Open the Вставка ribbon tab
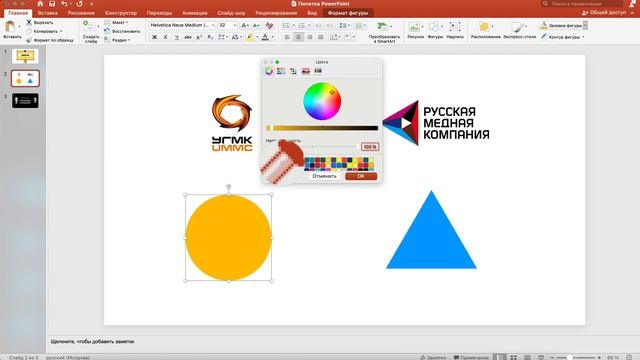The image size is (640, 360). click(x=47, y=13)
